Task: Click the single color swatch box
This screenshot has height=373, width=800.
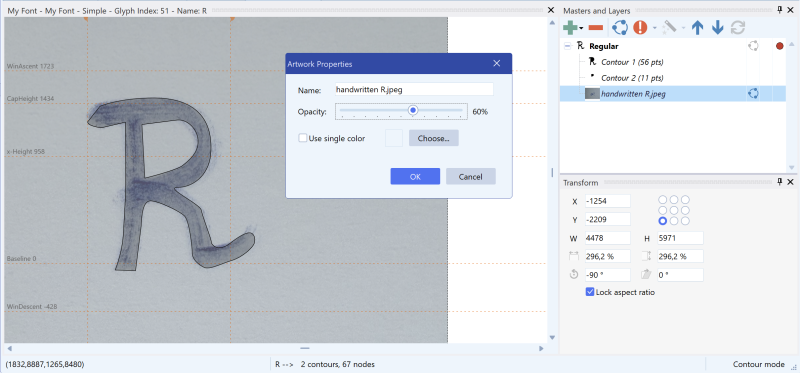Action: tap(394, 138)
